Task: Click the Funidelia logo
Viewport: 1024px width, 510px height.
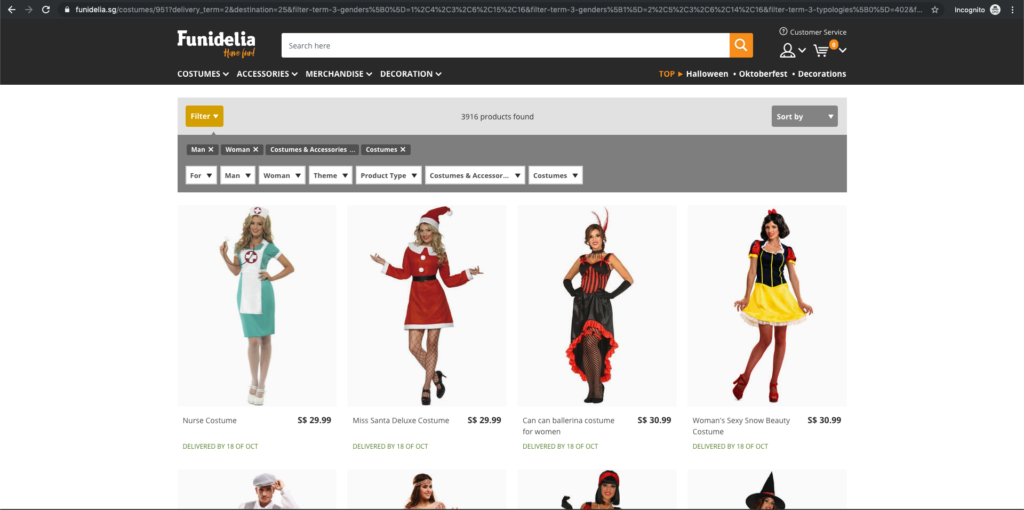Action: (216, 44)
